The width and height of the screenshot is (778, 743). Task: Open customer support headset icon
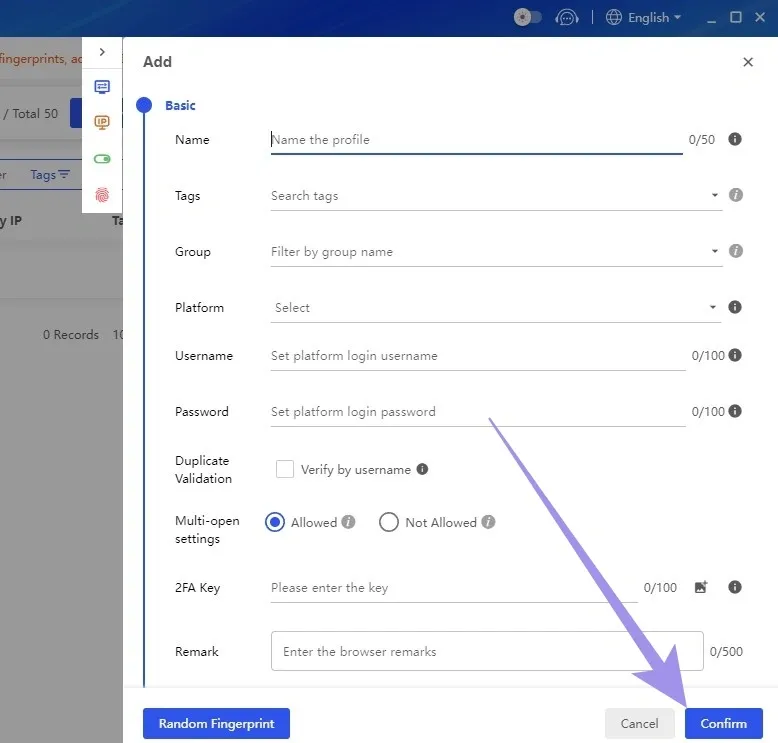point(568,18)
